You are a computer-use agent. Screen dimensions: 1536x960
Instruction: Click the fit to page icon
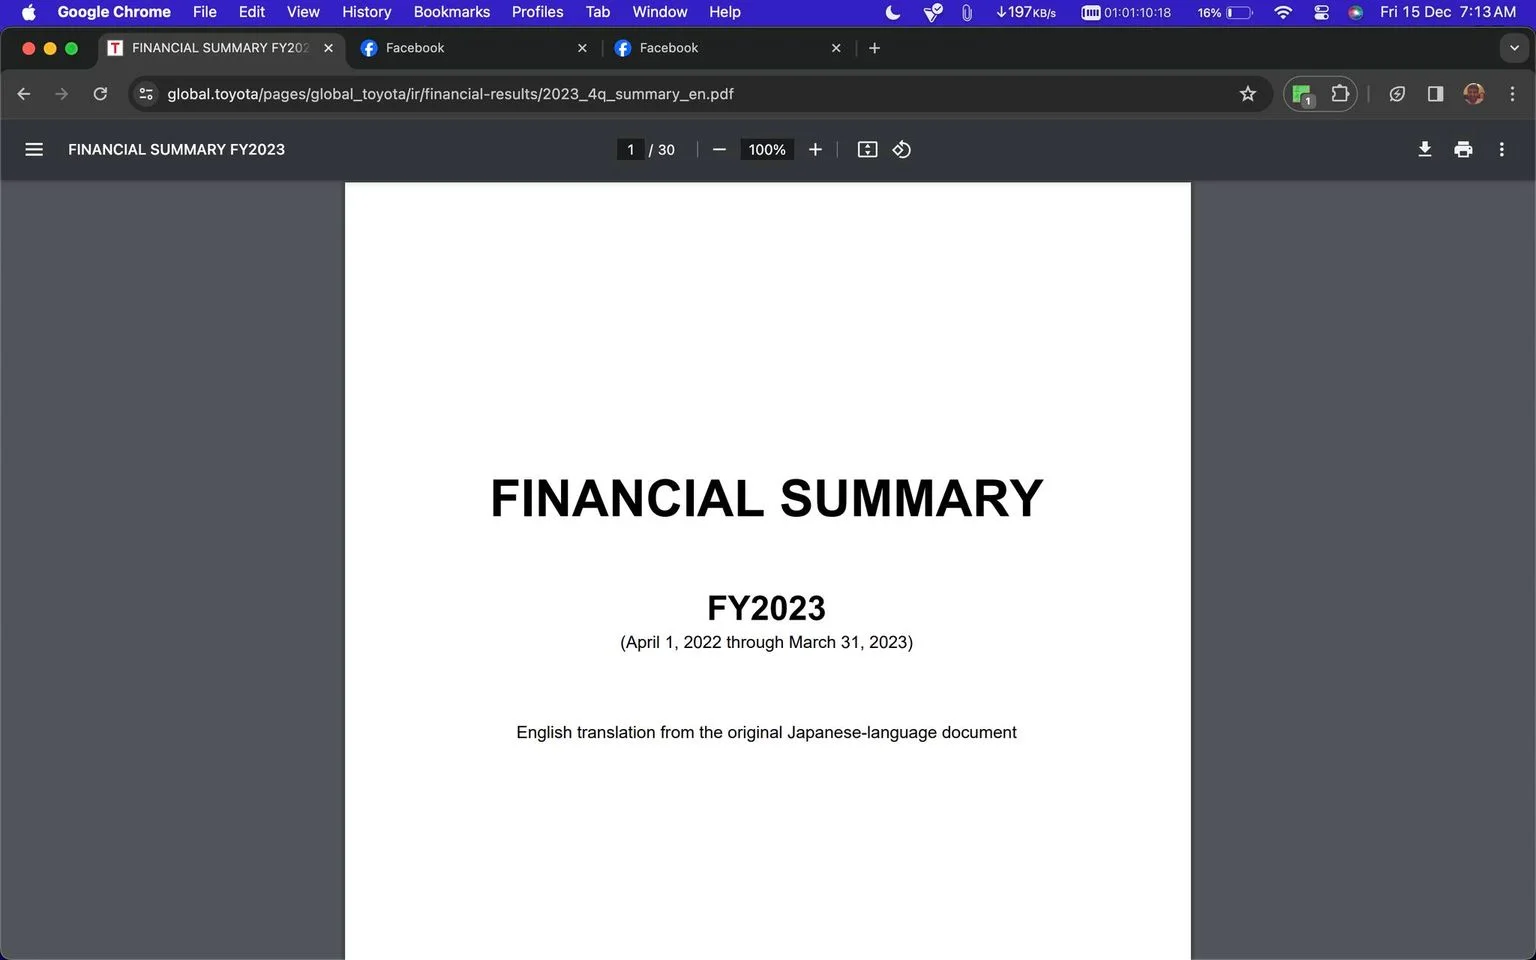pos(867,149)
